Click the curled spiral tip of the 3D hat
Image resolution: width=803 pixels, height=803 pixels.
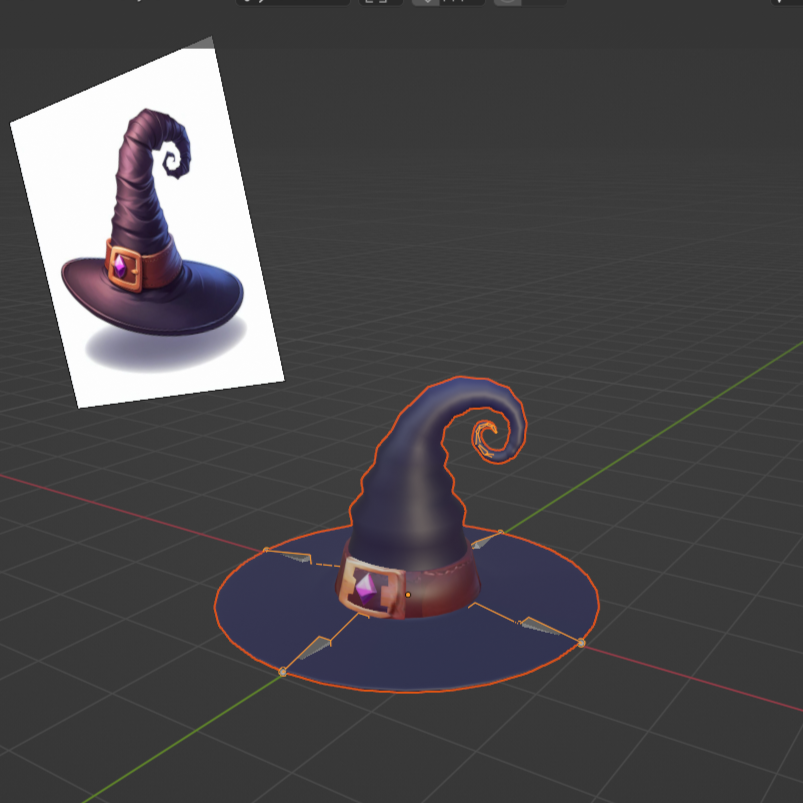(x=485, y=439)
